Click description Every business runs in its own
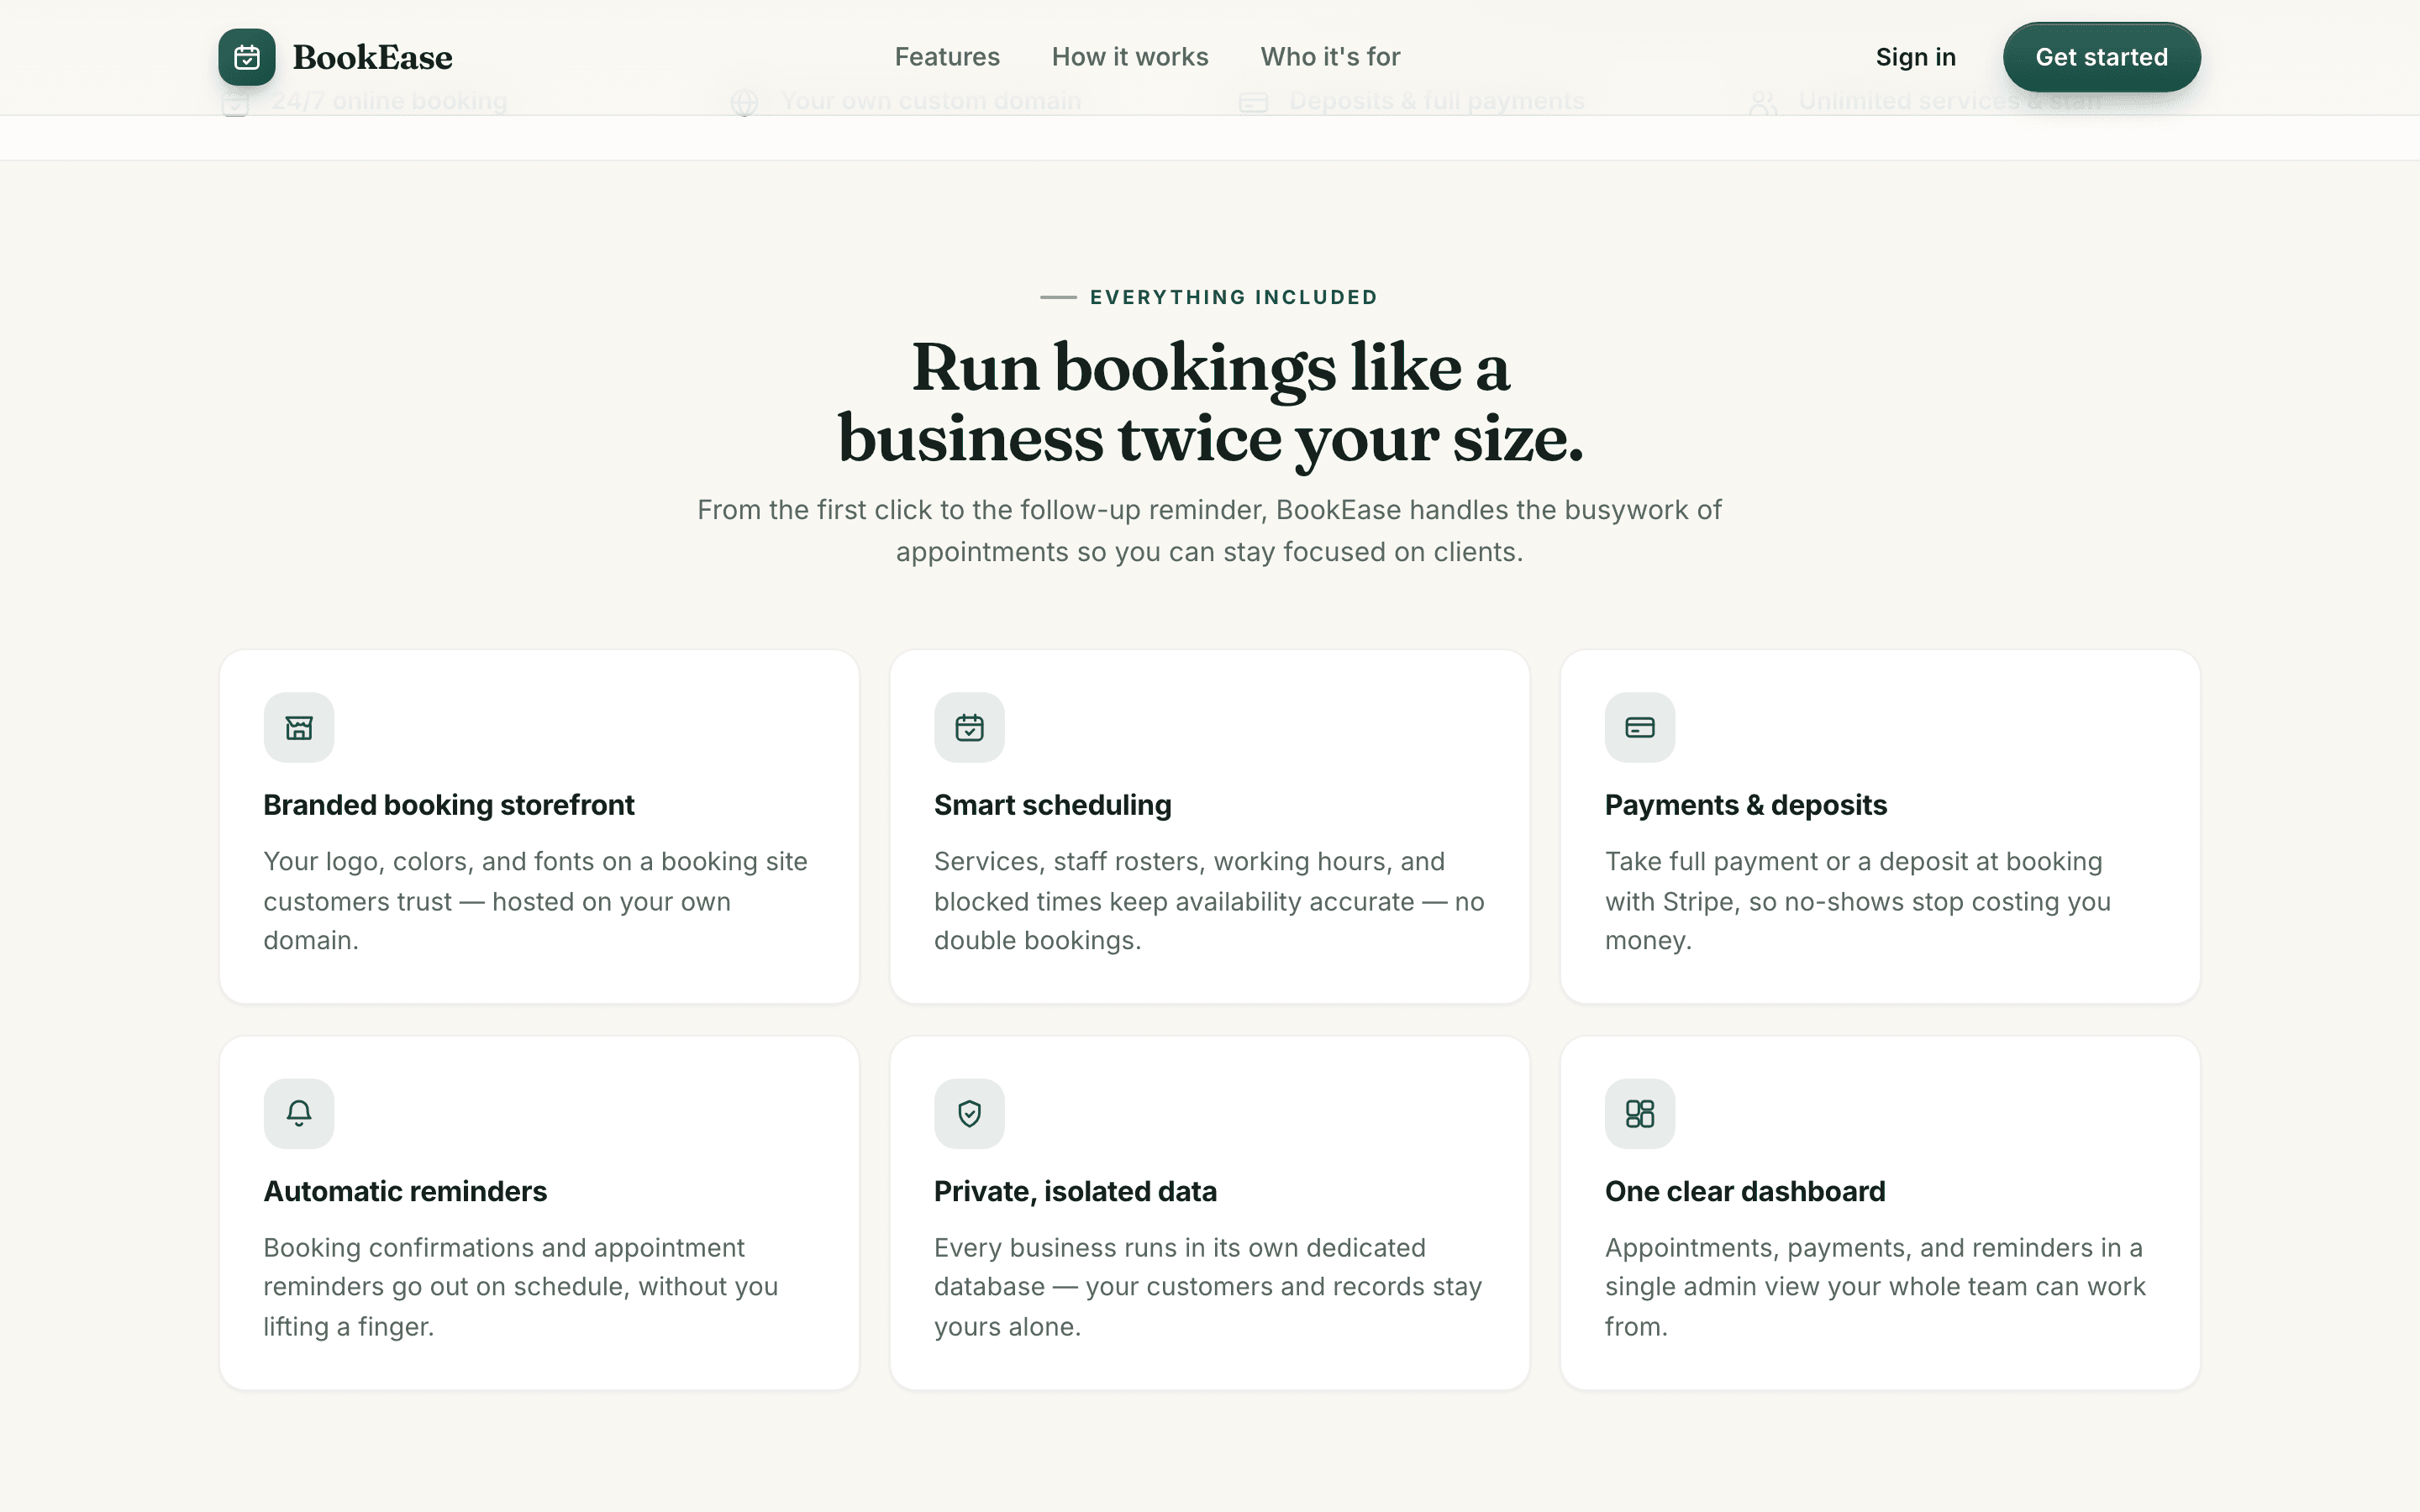This screenshot has height=1512, width=2420. 1208,1287
